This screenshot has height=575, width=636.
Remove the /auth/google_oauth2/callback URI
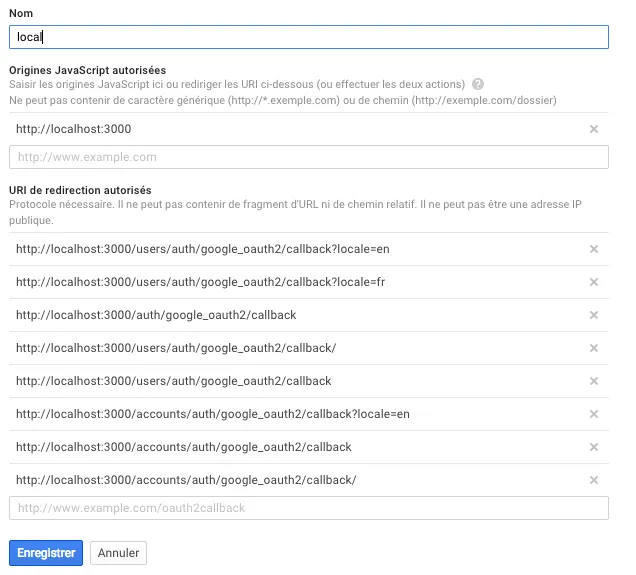click(x=594, y=315)
